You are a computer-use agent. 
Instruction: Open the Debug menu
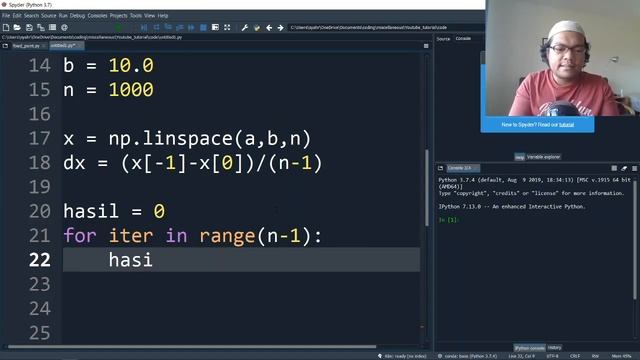click(77, 16)
